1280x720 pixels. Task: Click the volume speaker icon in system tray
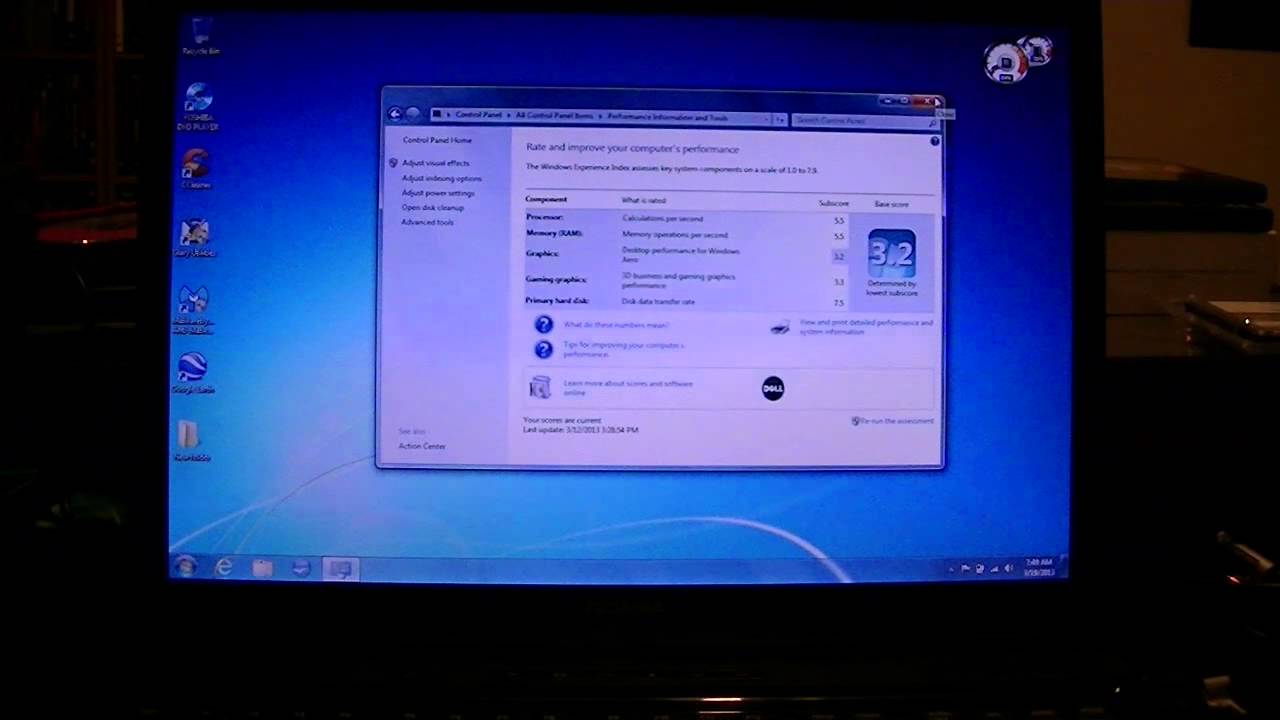click(x=1008, y=569)
